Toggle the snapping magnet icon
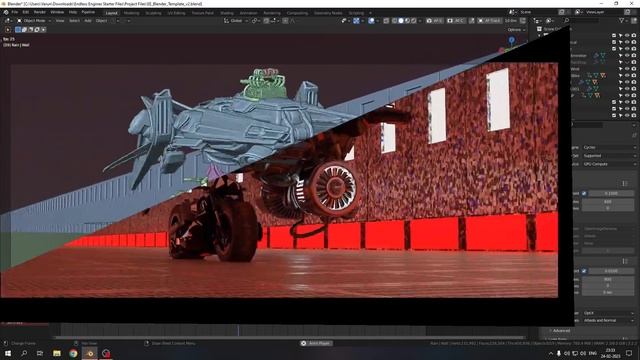Image resolution: width=640 pixels, height=360 pixels. tap(267, 20)
